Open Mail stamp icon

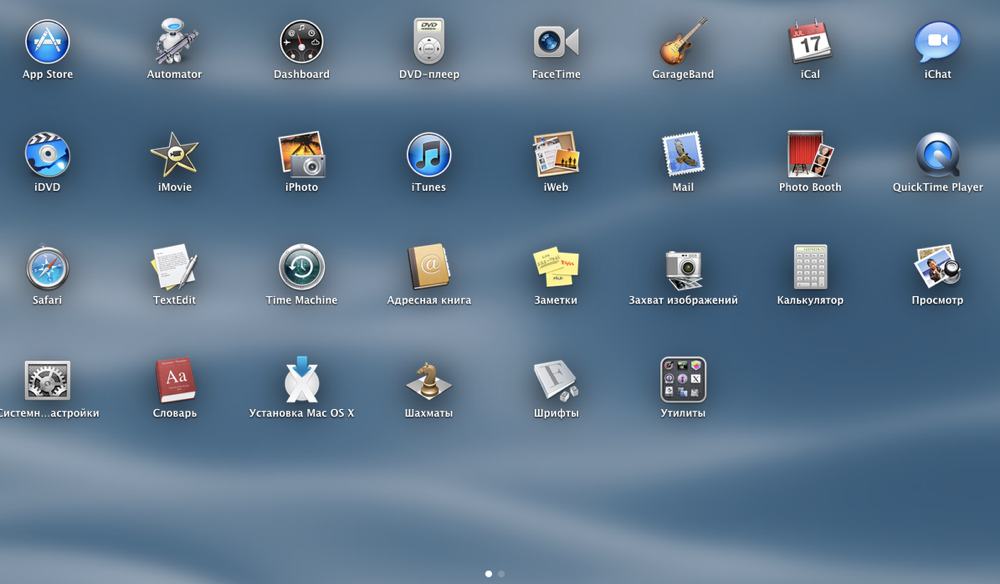[x=683, y=155]
